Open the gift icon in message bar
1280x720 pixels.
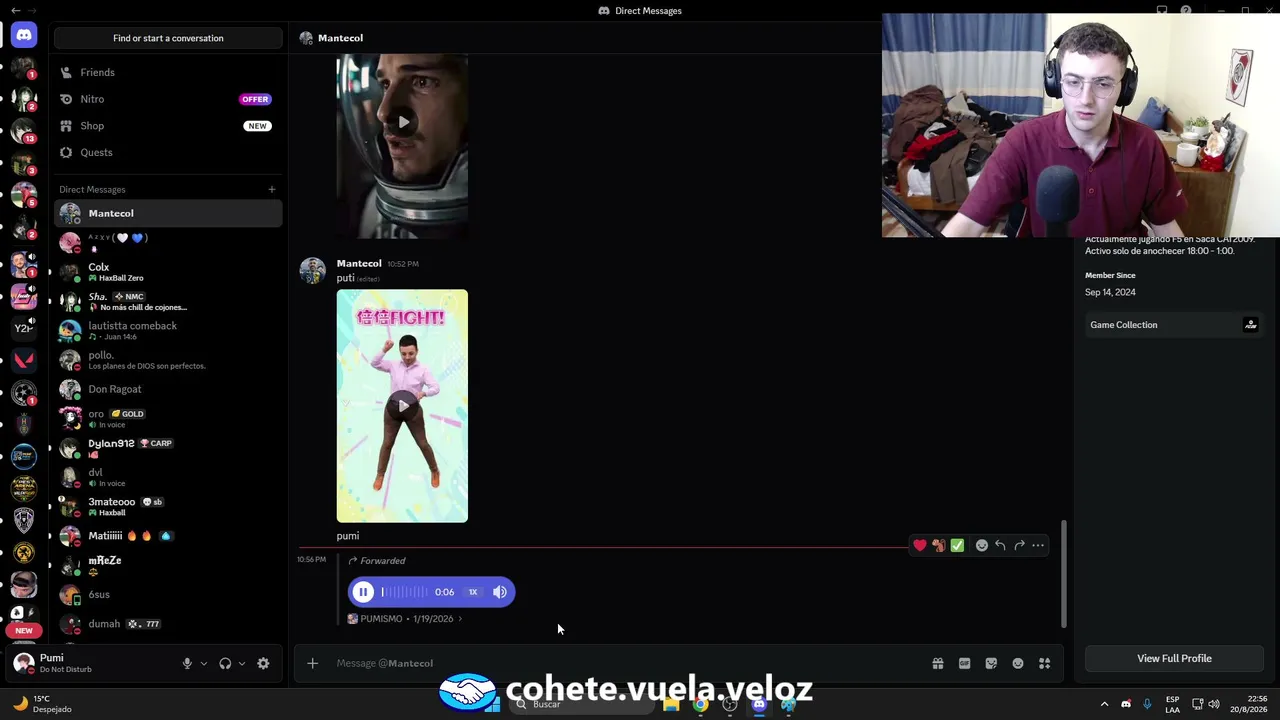(x=938, y=663)
